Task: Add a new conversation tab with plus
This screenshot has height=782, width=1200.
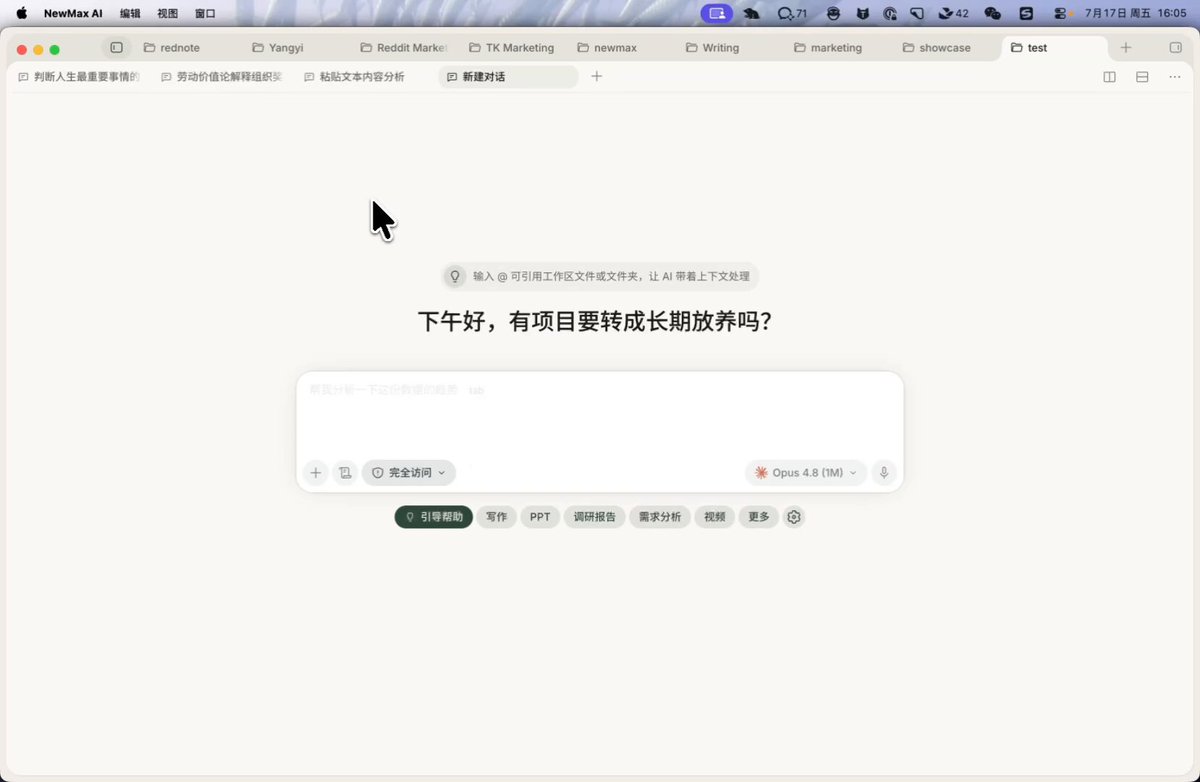Action: tap(597, 76)
